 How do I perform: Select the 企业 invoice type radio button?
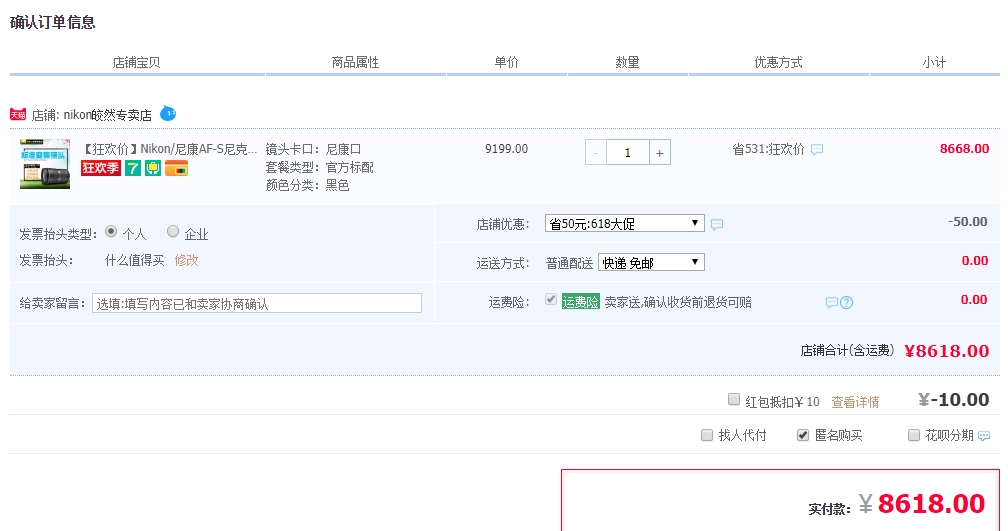click(x=173, y=232)
